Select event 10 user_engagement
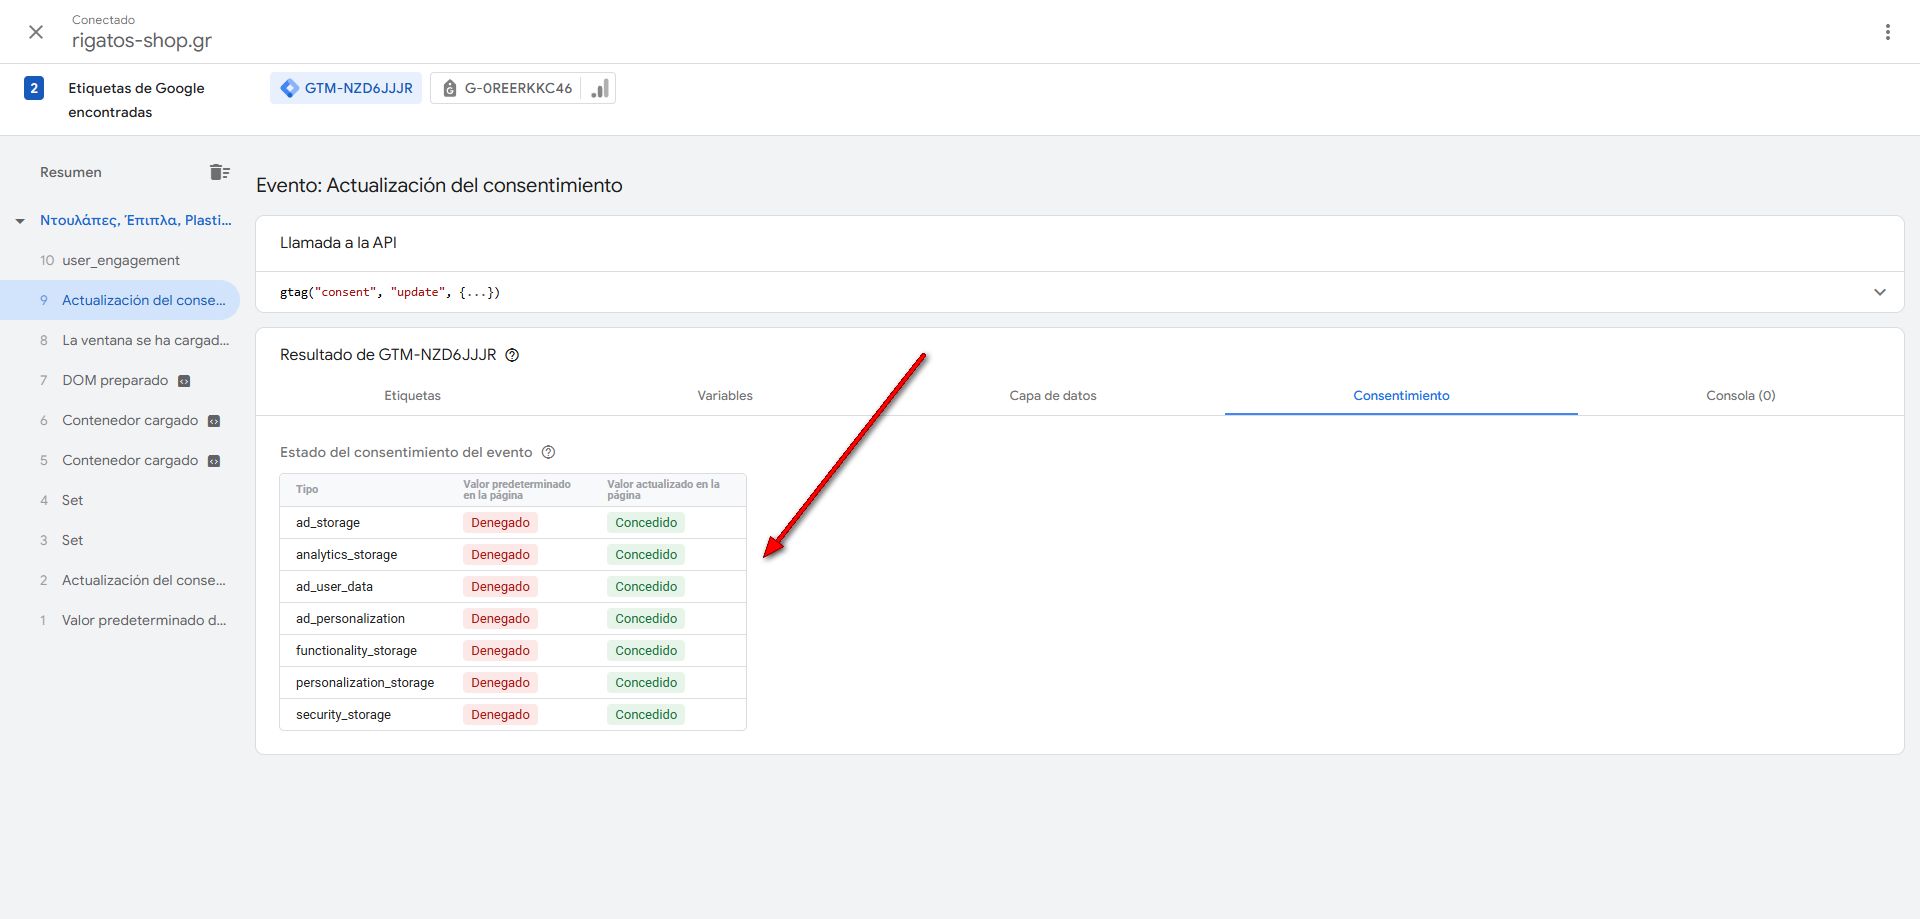This screenshot has height=919, width=1920. (x=120, y=260)
